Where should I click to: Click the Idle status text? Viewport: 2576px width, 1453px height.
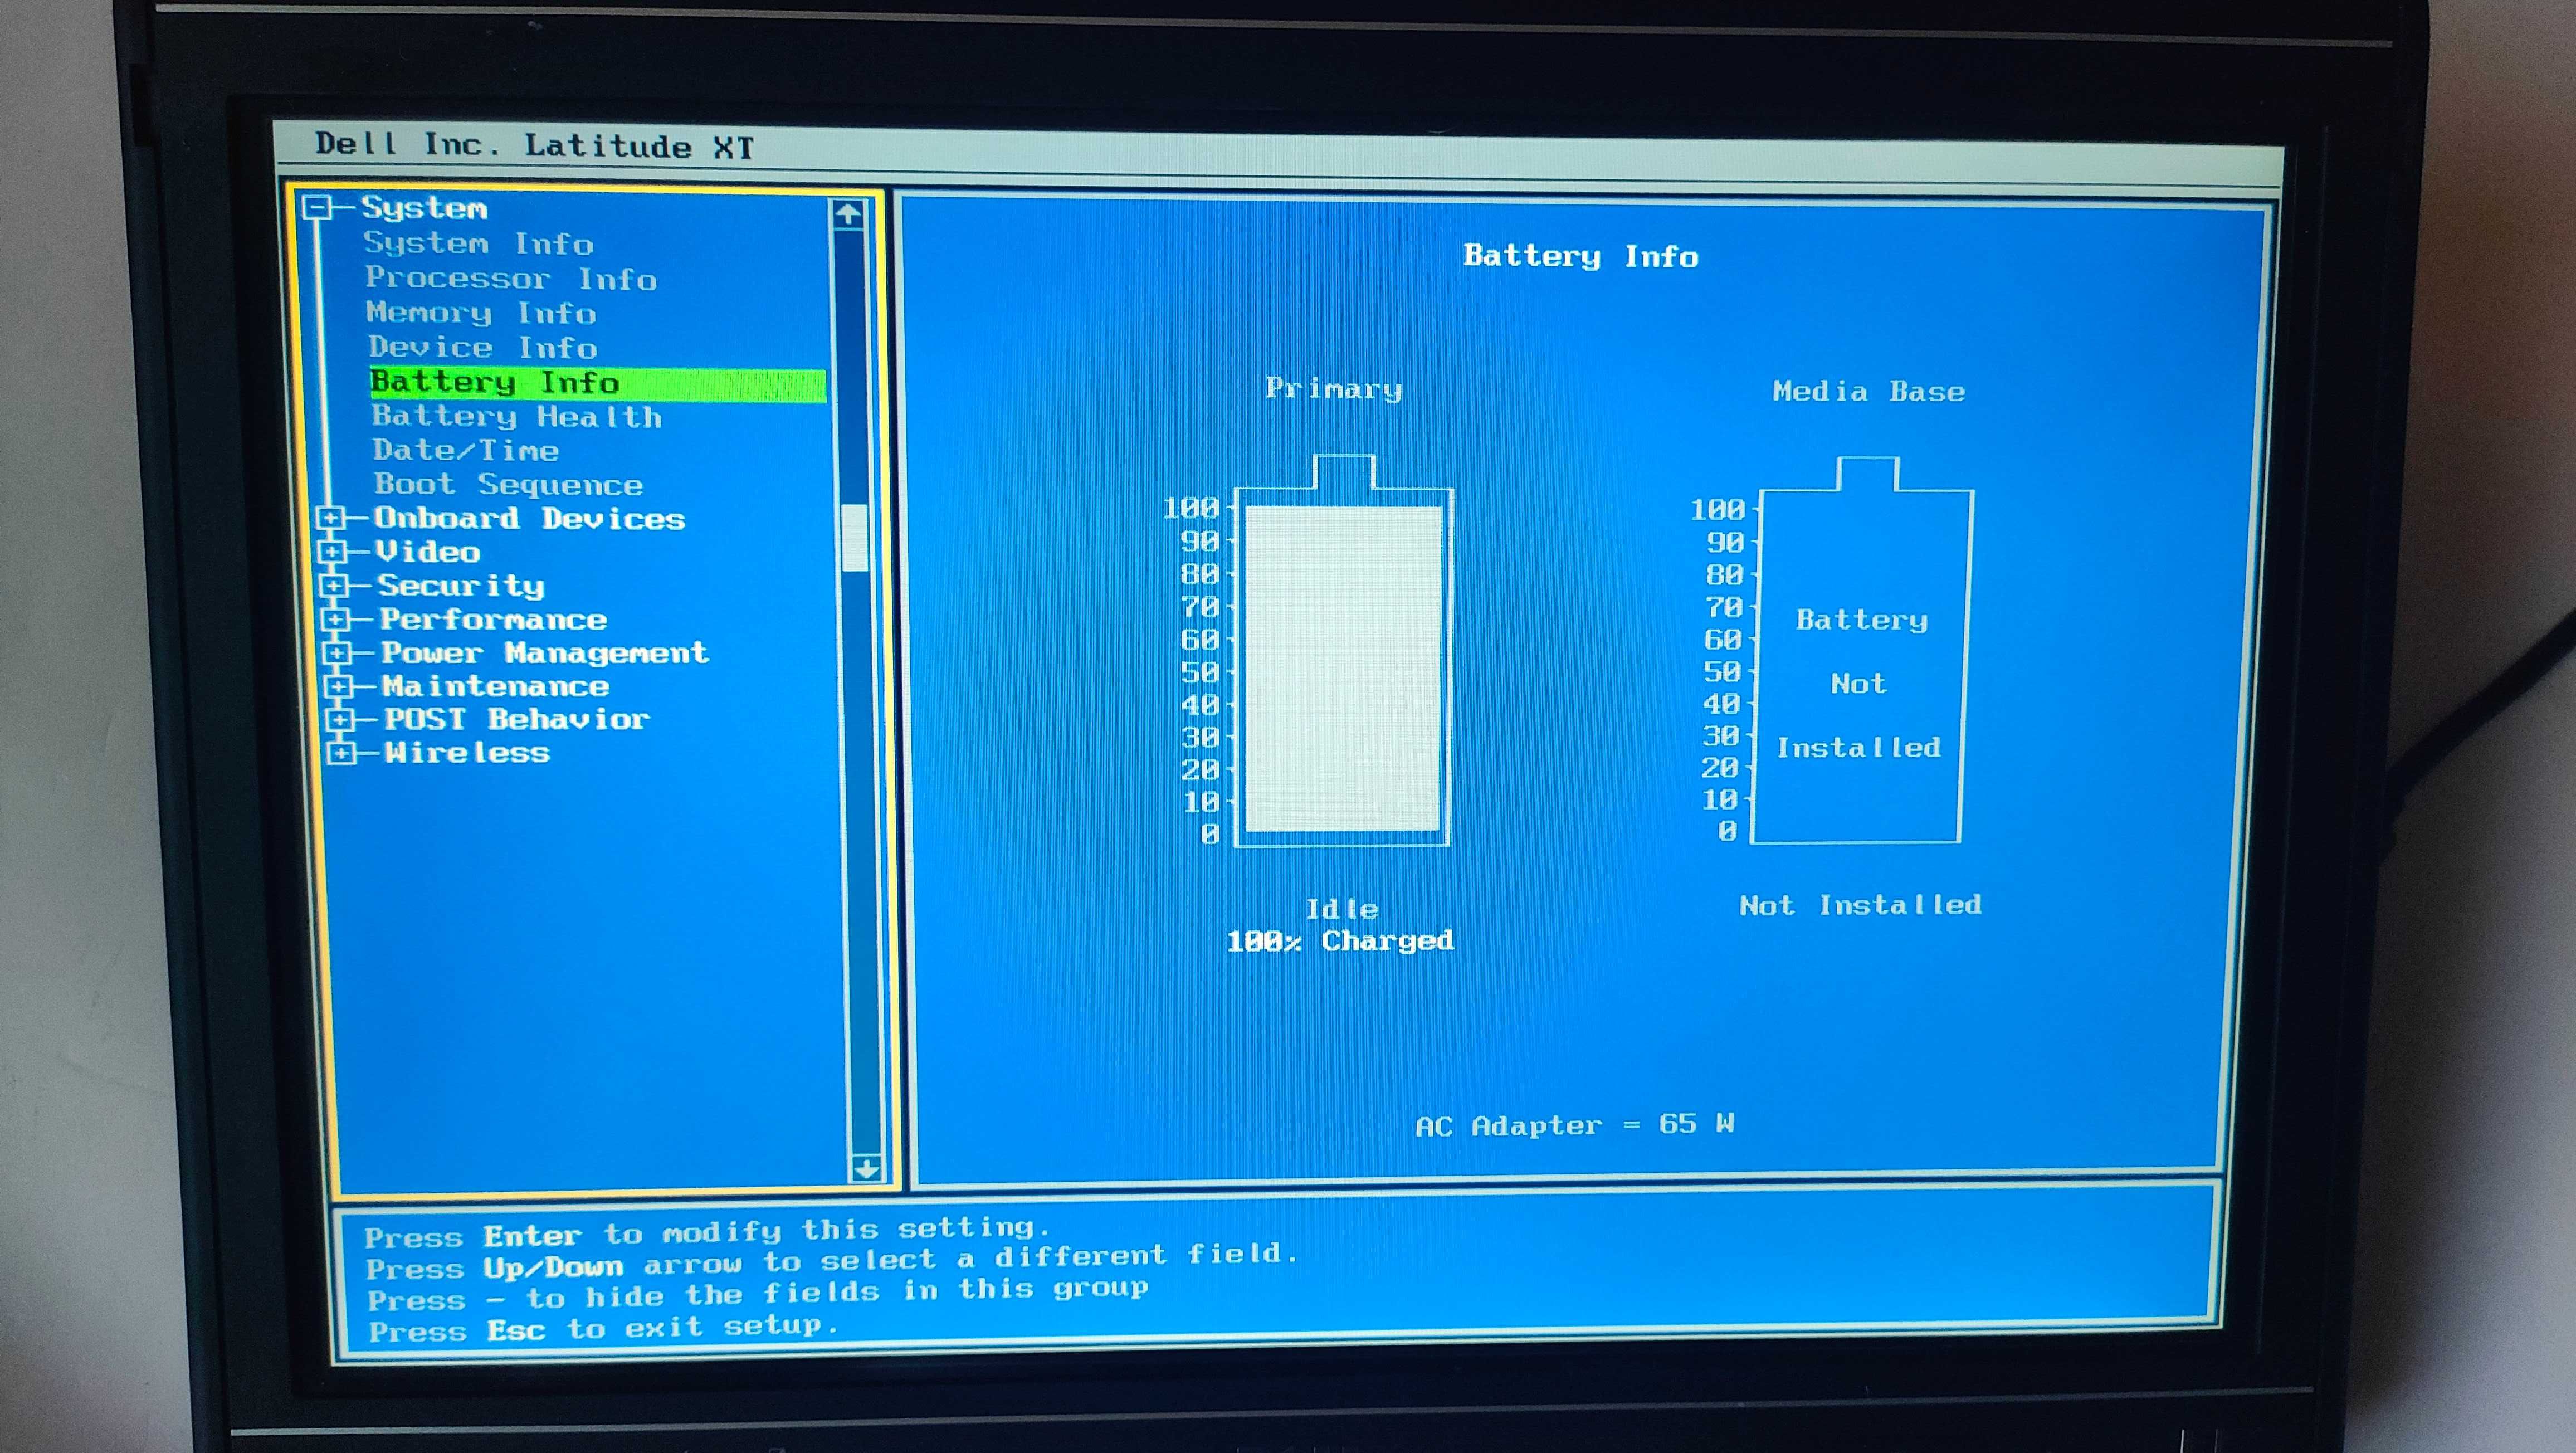click(1342, 908)
